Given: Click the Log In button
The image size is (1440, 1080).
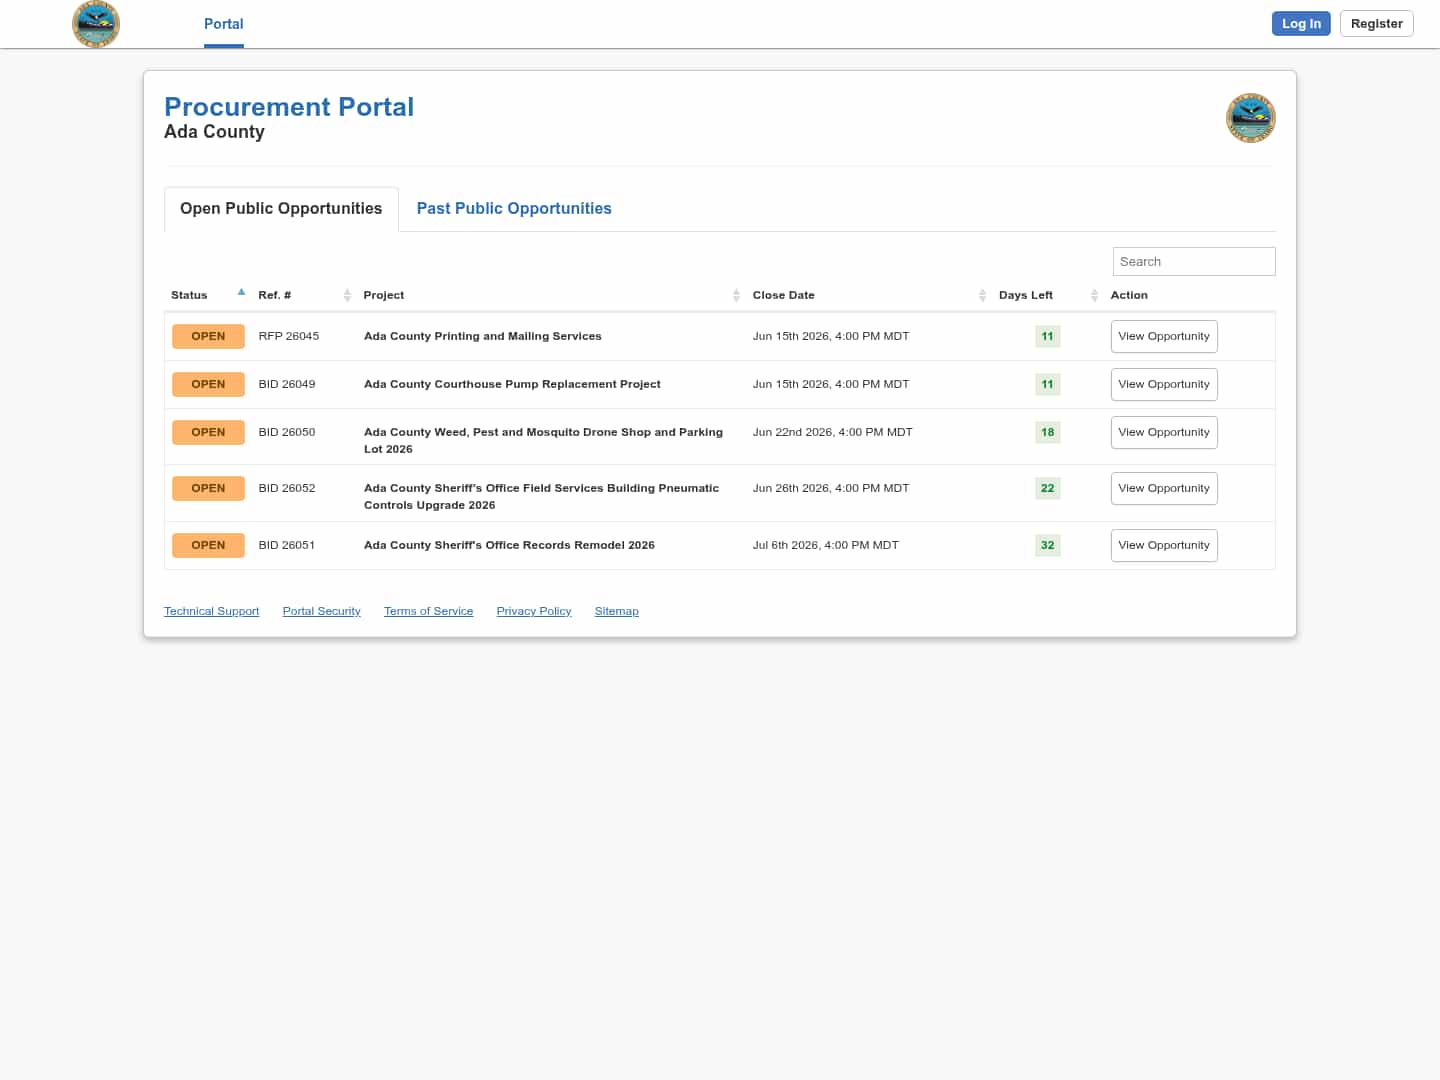Looking at the screenshot, I should click(x=1301, y=24).
